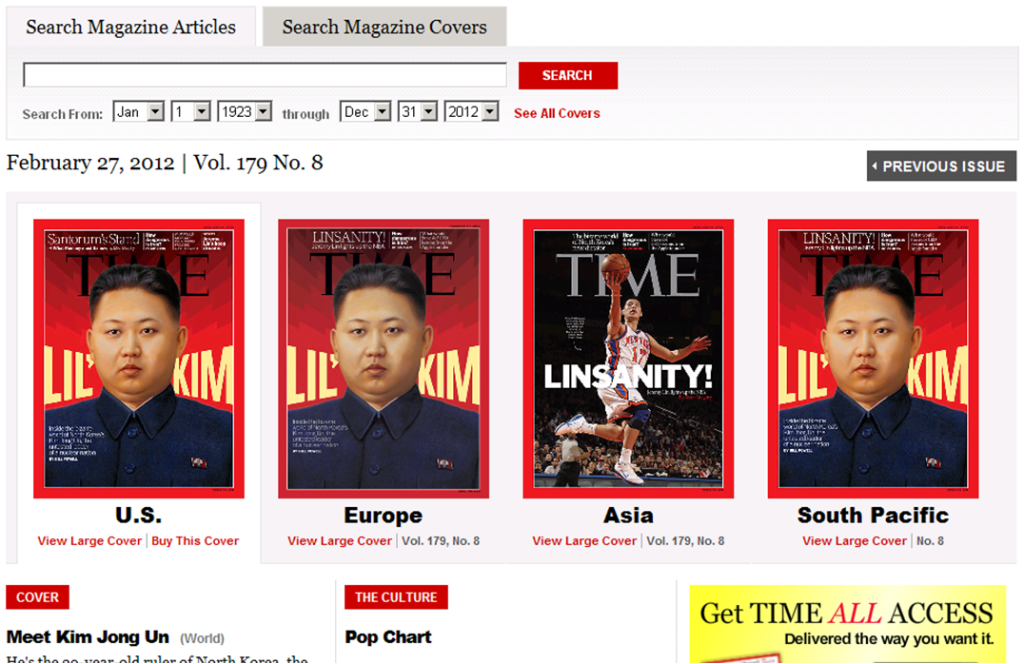Screen dimensions: 1024x664
Task: Click Vol. 179, No. 8 under Asia
Action: pyautogui.click(x=685, y=541)
